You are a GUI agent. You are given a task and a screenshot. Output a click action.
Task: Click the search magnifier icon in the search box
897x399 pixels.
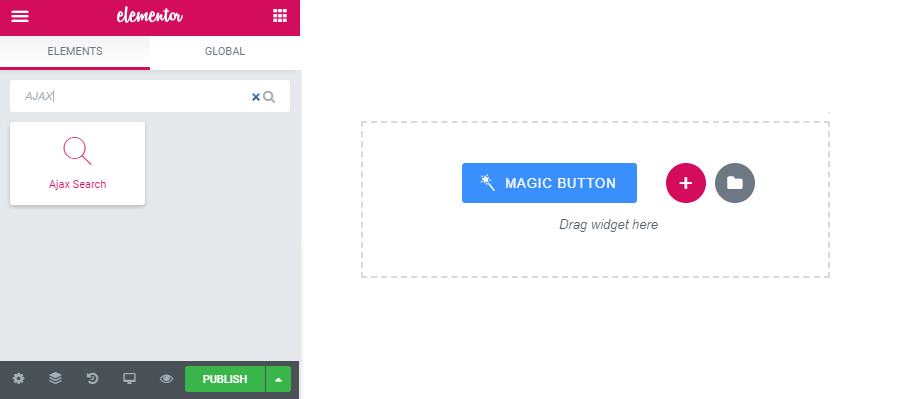click(269, 97)
